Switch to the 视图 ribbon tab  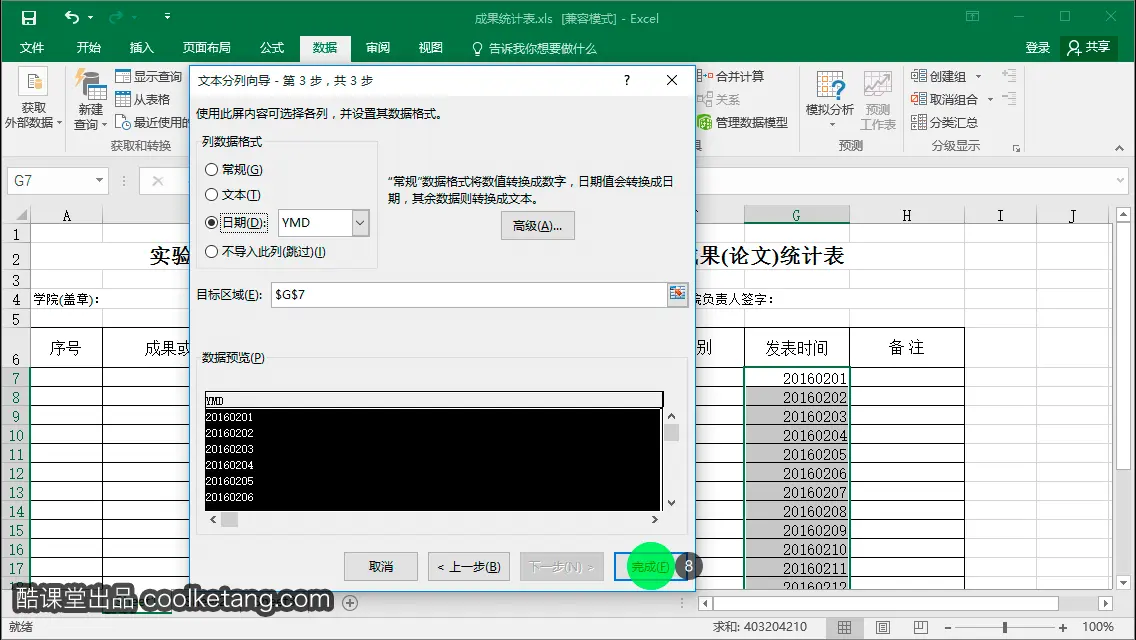point(430,48)
